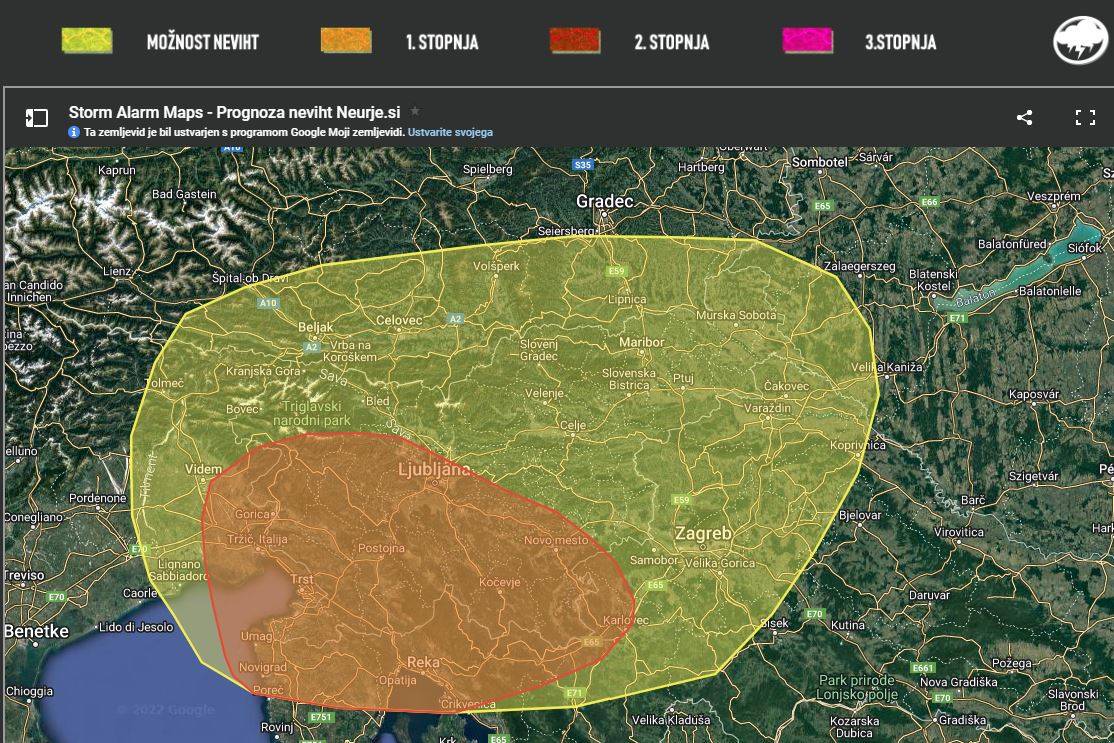Click the magenta '3. stopnja' legend swatch

pos(807,41)
